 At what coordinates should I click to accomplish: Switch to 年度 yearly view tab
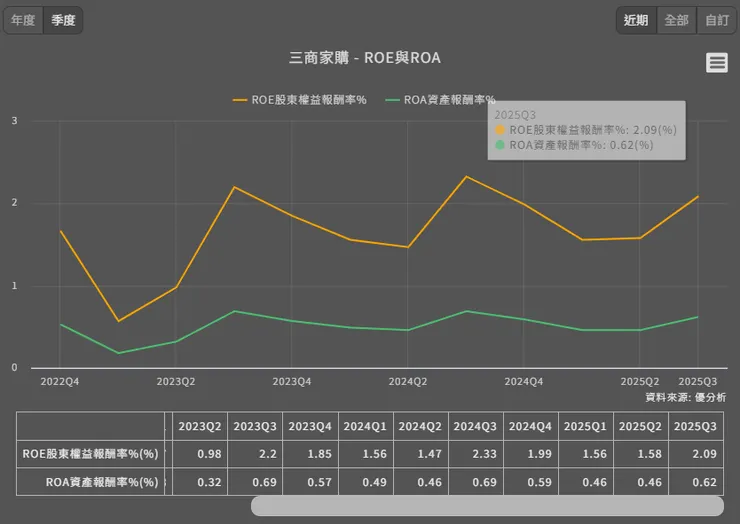click(x=23, y=20)
